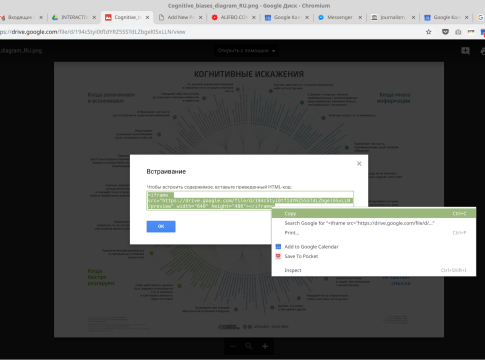
Task: Switch to the Messenger tab
Action: click(340, 17)
